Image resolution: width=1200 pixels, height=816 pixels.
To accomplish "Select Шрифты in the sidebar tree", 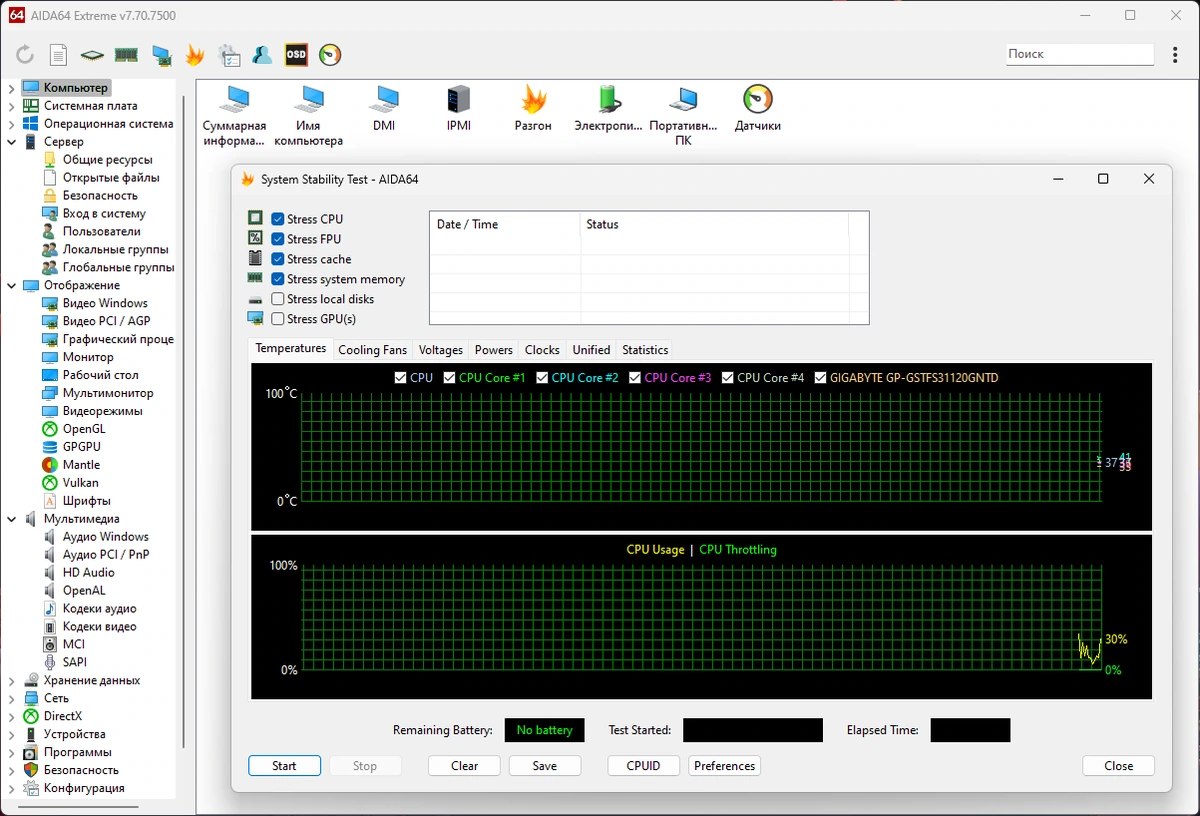I will coord(86,501).
